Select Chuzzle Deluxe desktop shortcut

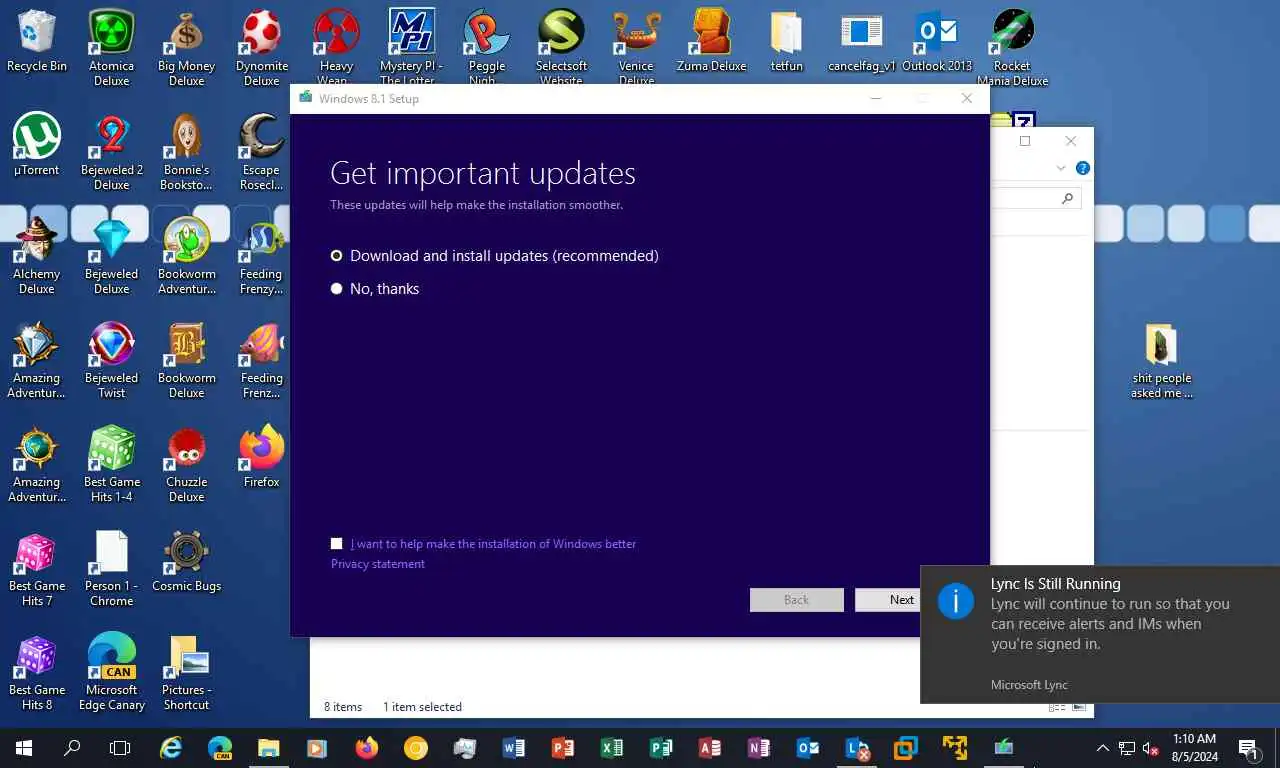pyautogui.click(x=187, y=464)
